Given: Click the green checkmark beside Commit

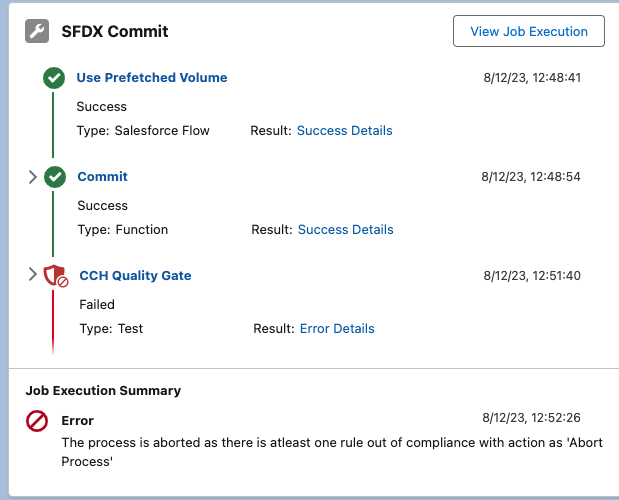Looking at the screenshot, I should pos(55,177).
